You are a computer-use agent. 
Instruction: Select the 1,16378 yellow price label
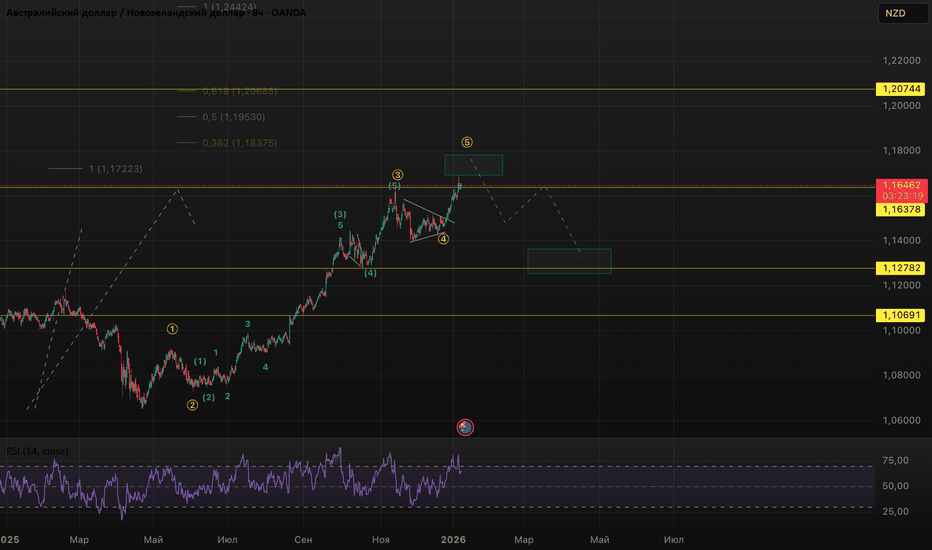[x=901, y=209]
